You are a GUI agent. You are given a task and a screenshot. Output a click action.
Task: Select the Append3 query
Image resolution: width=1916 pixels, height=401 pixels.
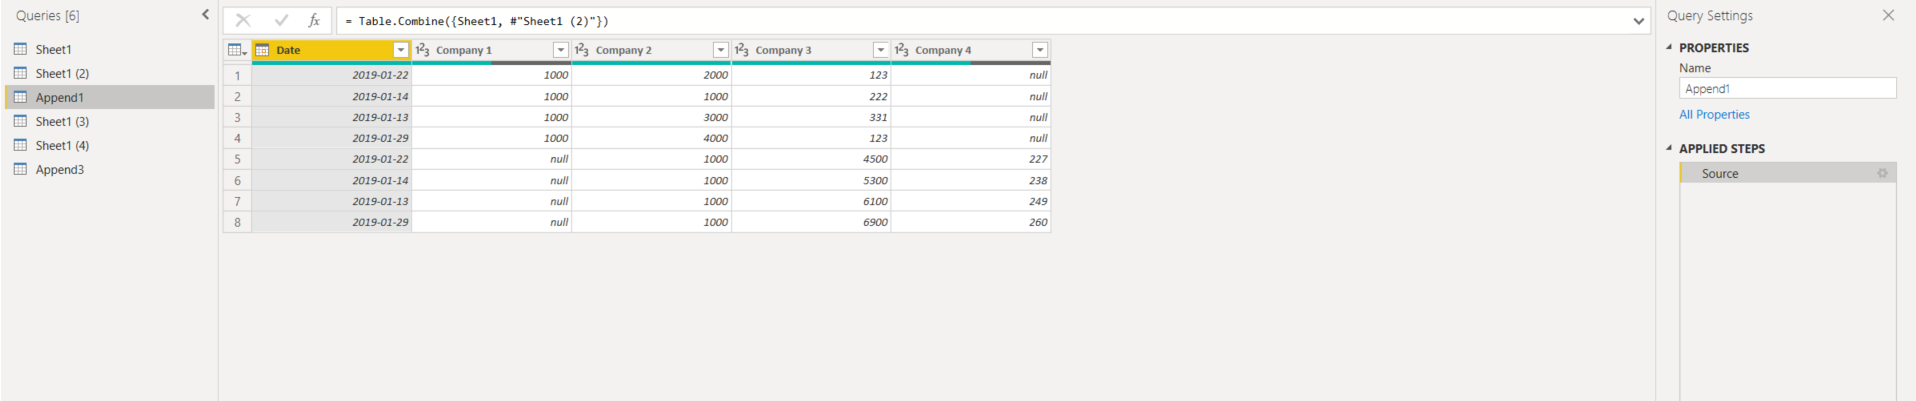(108, 169)
